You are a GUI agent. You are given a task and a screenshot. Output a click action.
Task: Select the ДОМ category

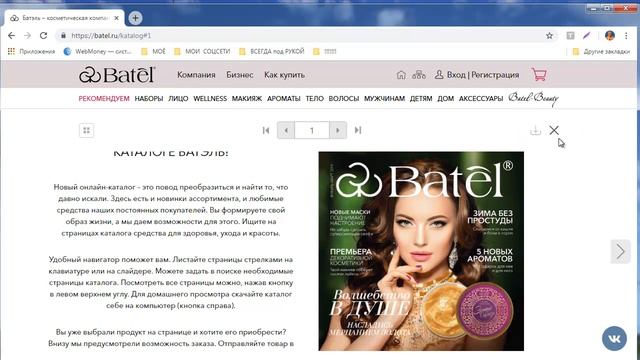tap(445, 98)
